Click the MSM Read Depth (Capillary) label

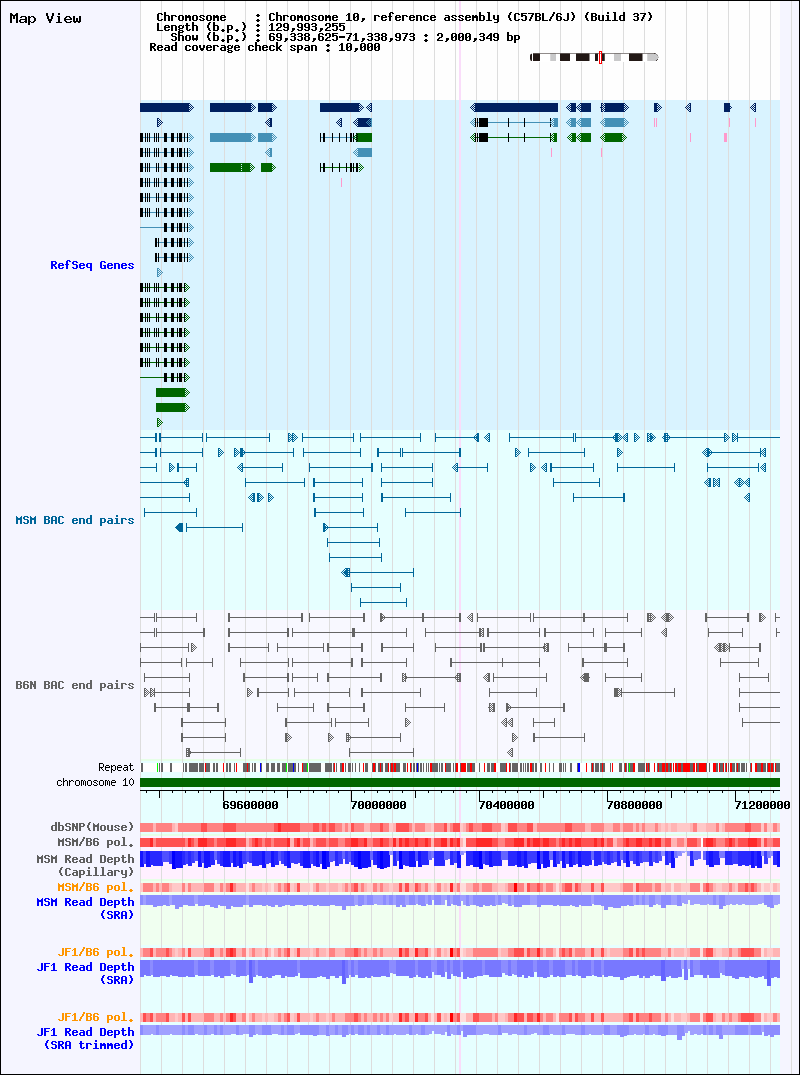point(85,865)
